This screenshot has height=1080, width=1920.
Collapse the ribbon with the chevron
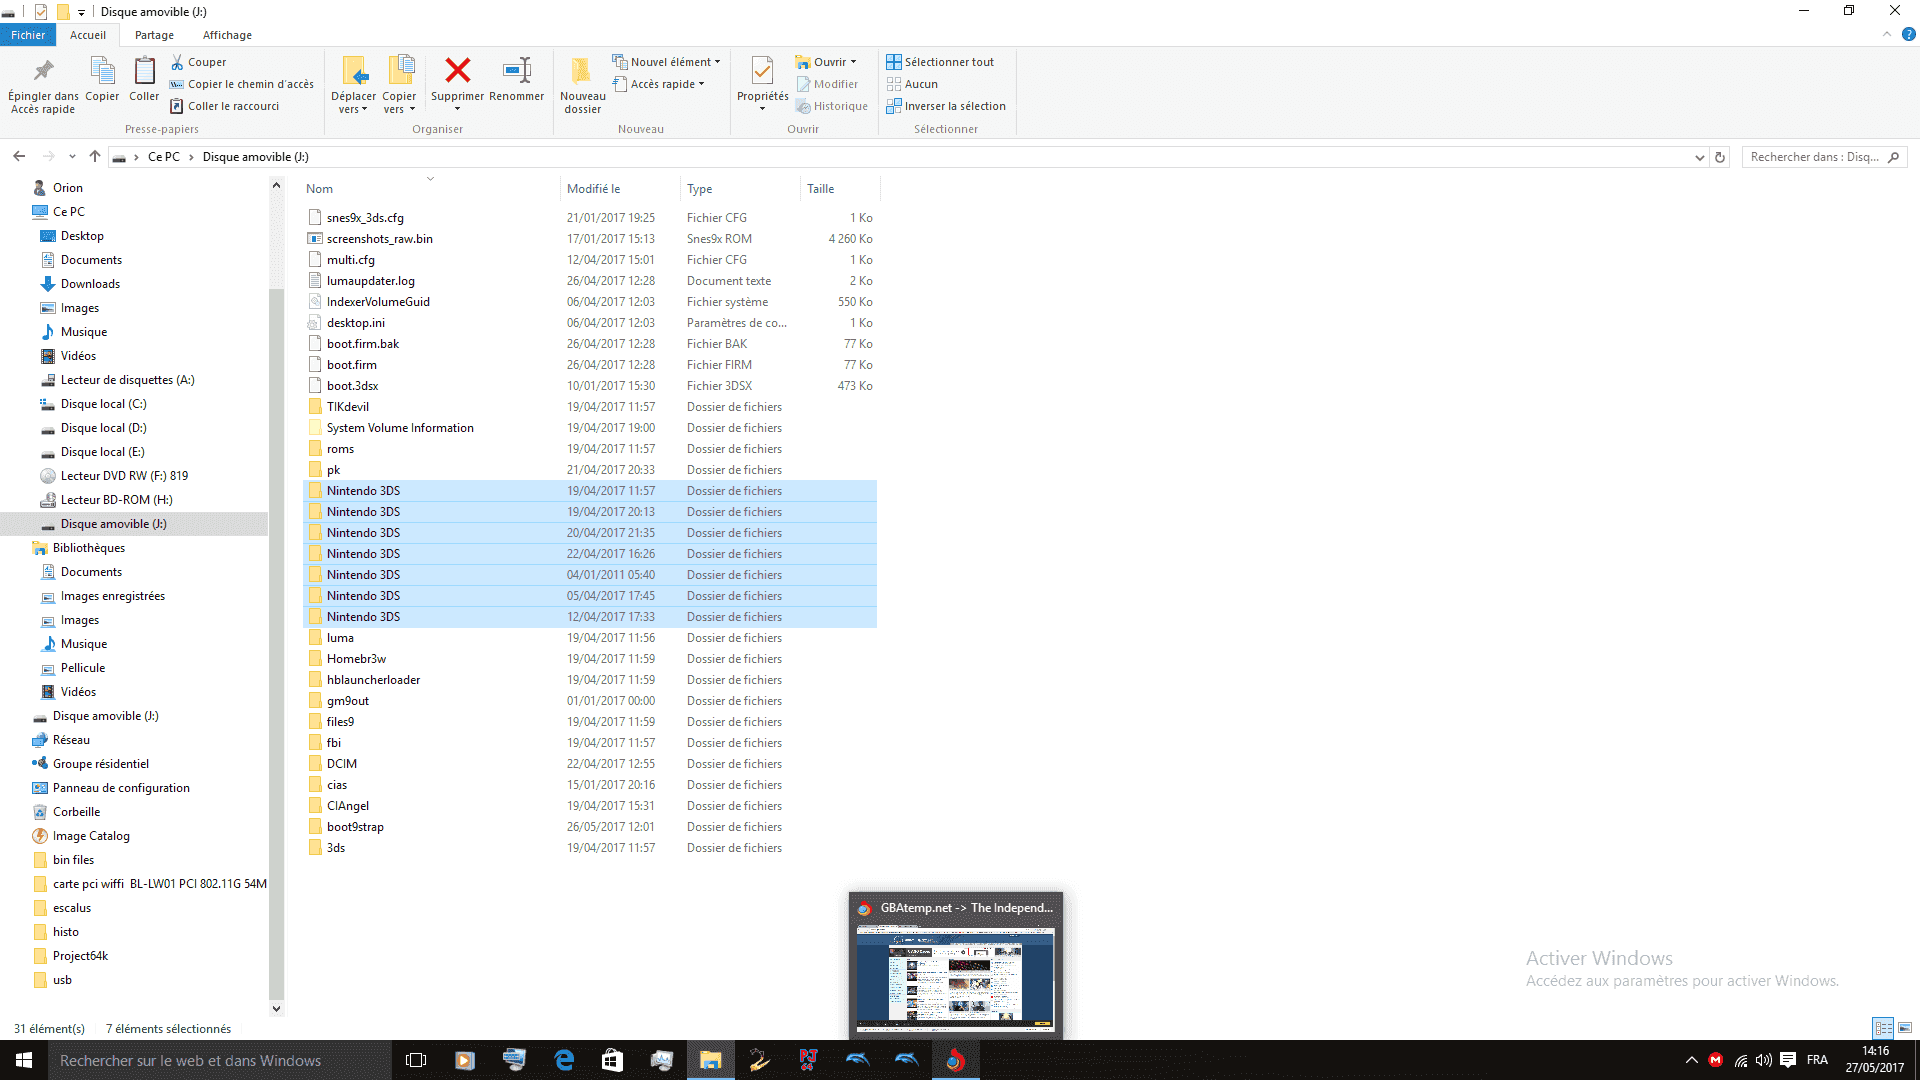pos(1887,34)
